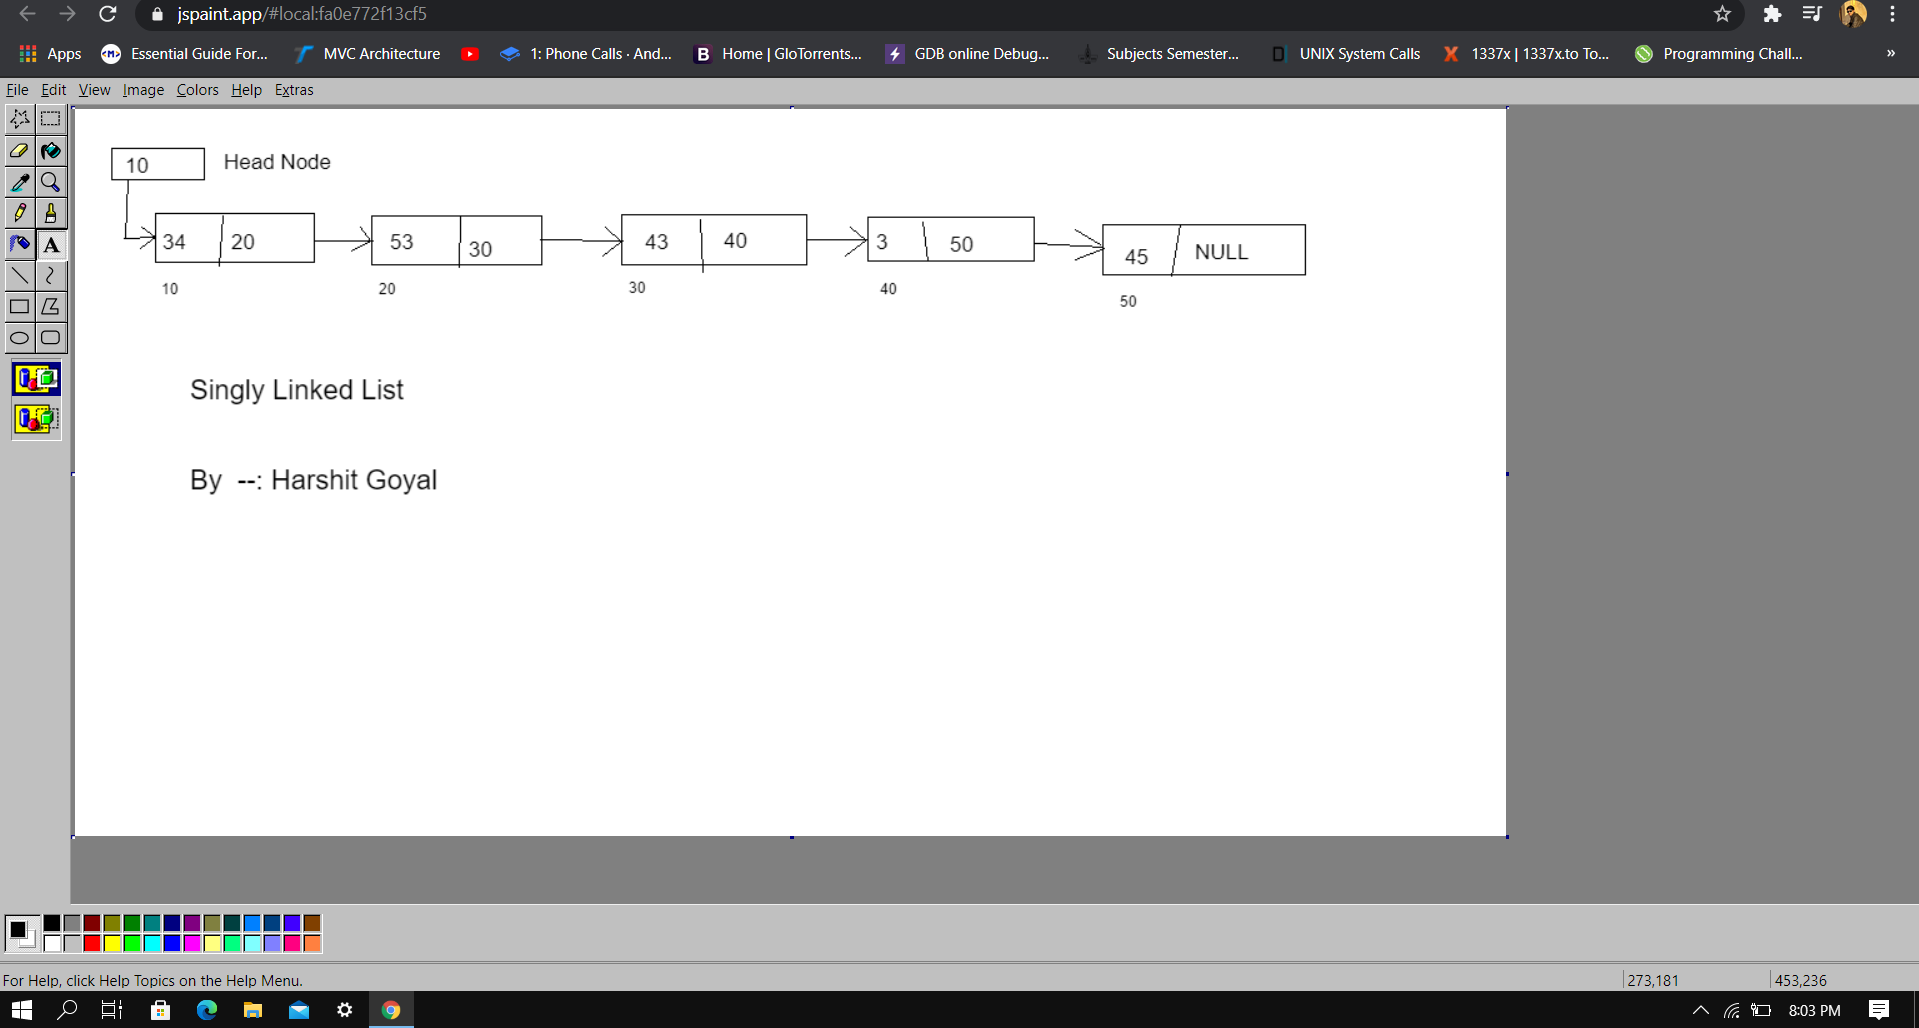1919x1028 pixels.
Task: Choose transparent background text option
Action: (36, 418)
